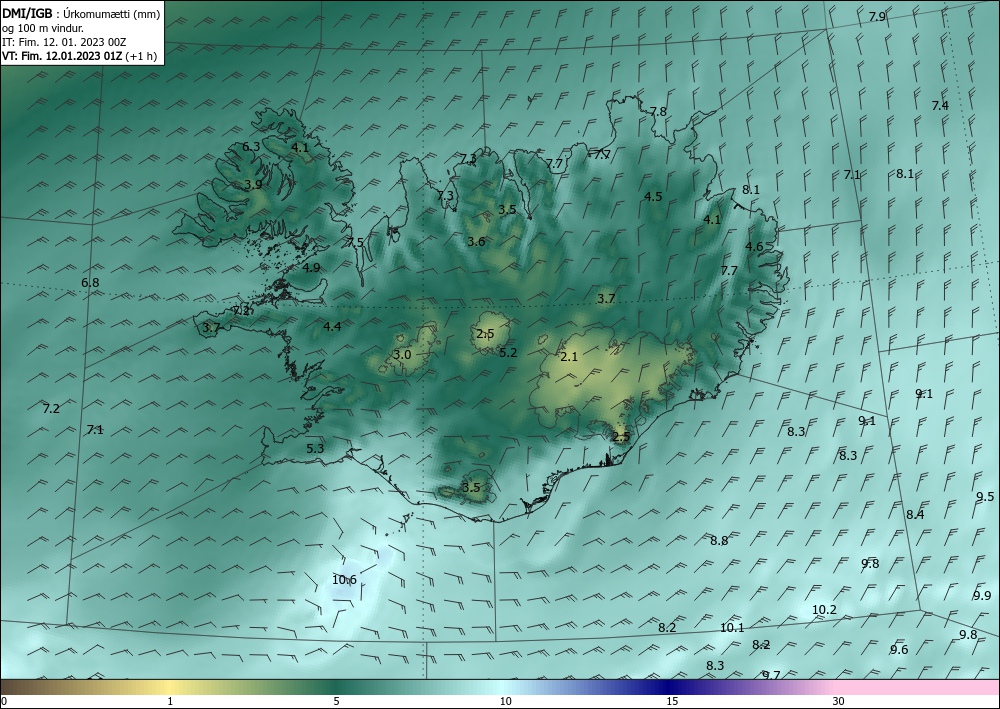The width and height of the screenshot is (1000, 709).
Task: Click the 4.6 value on the east coast
Action: 754,247
